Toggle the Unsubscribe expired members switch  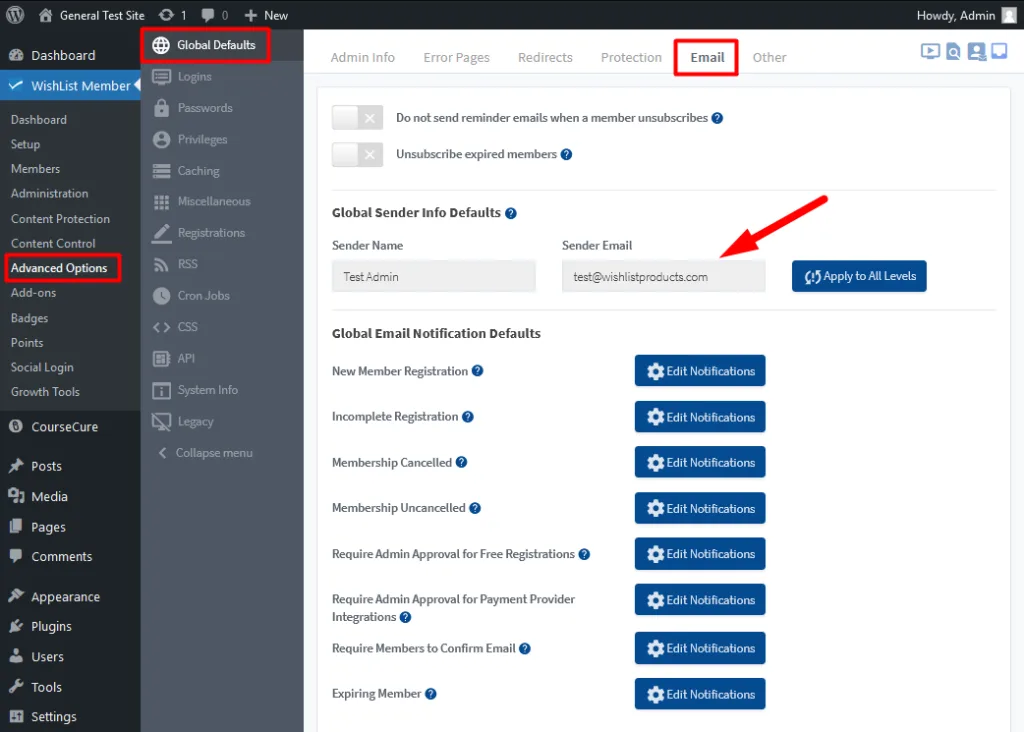[x=357, y=155]
